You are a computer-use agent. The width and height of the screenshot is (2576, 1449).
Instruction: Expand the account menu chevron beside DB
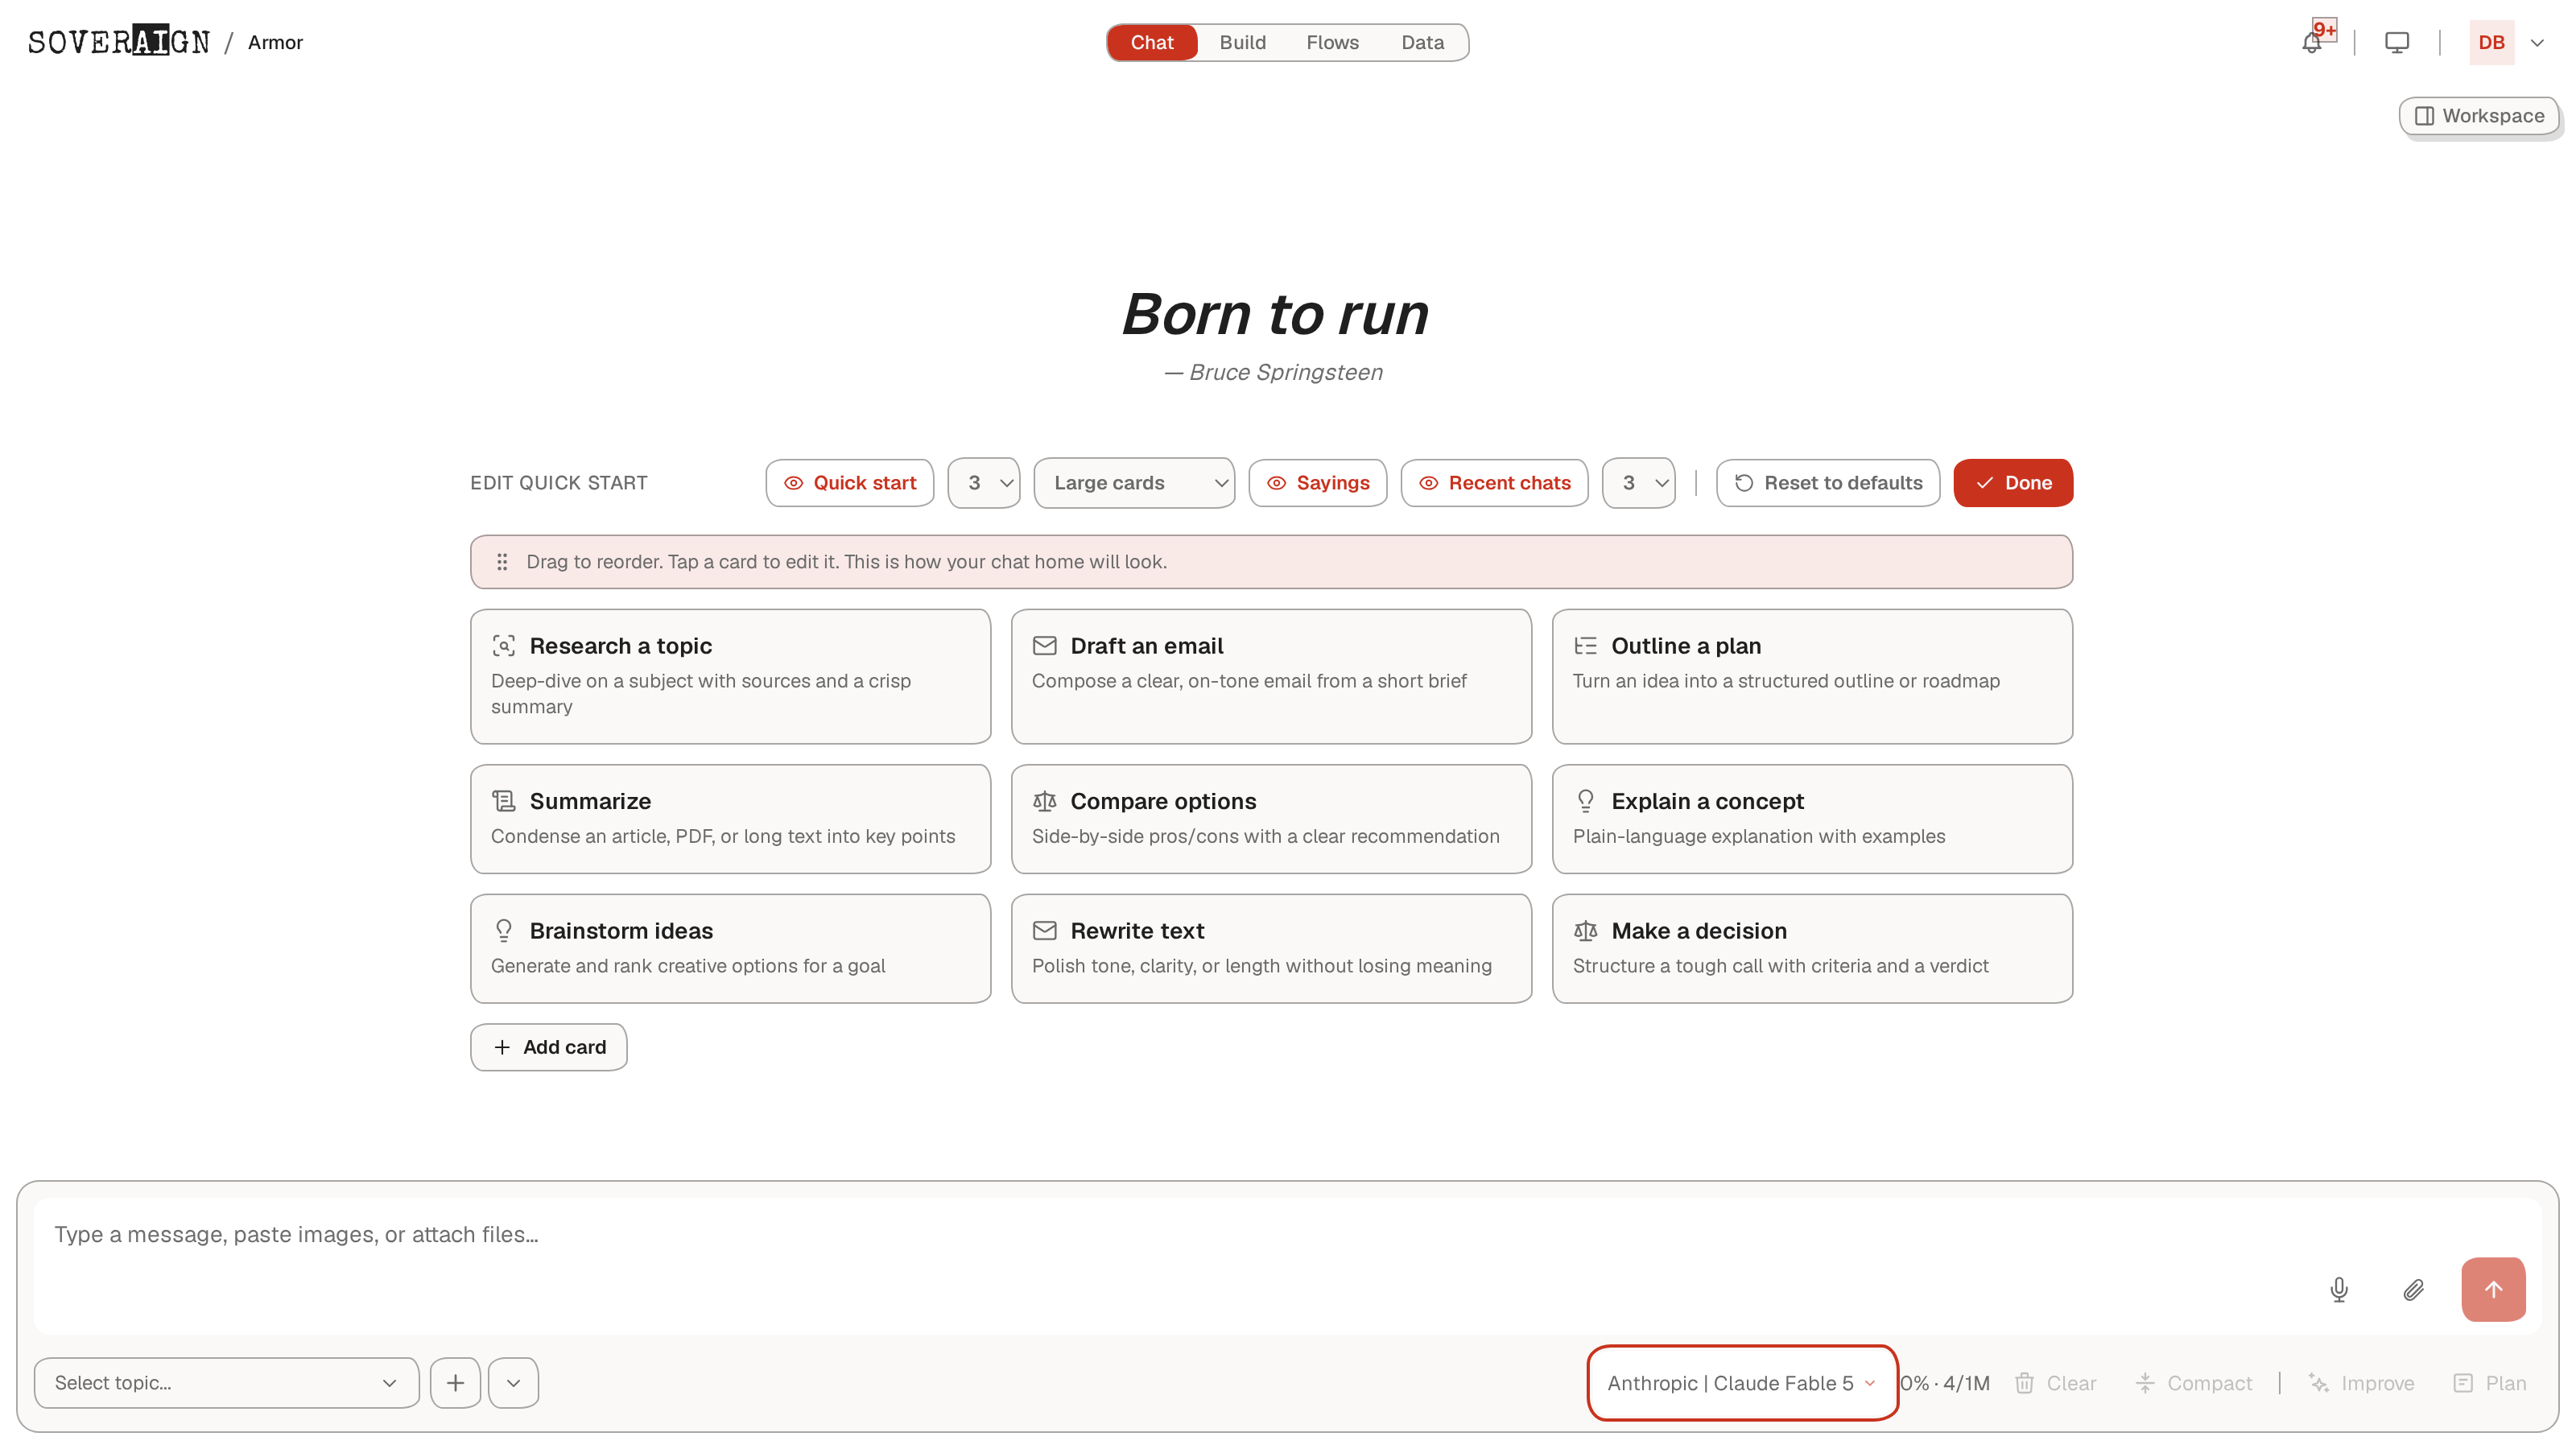(x=2537, y=43)
